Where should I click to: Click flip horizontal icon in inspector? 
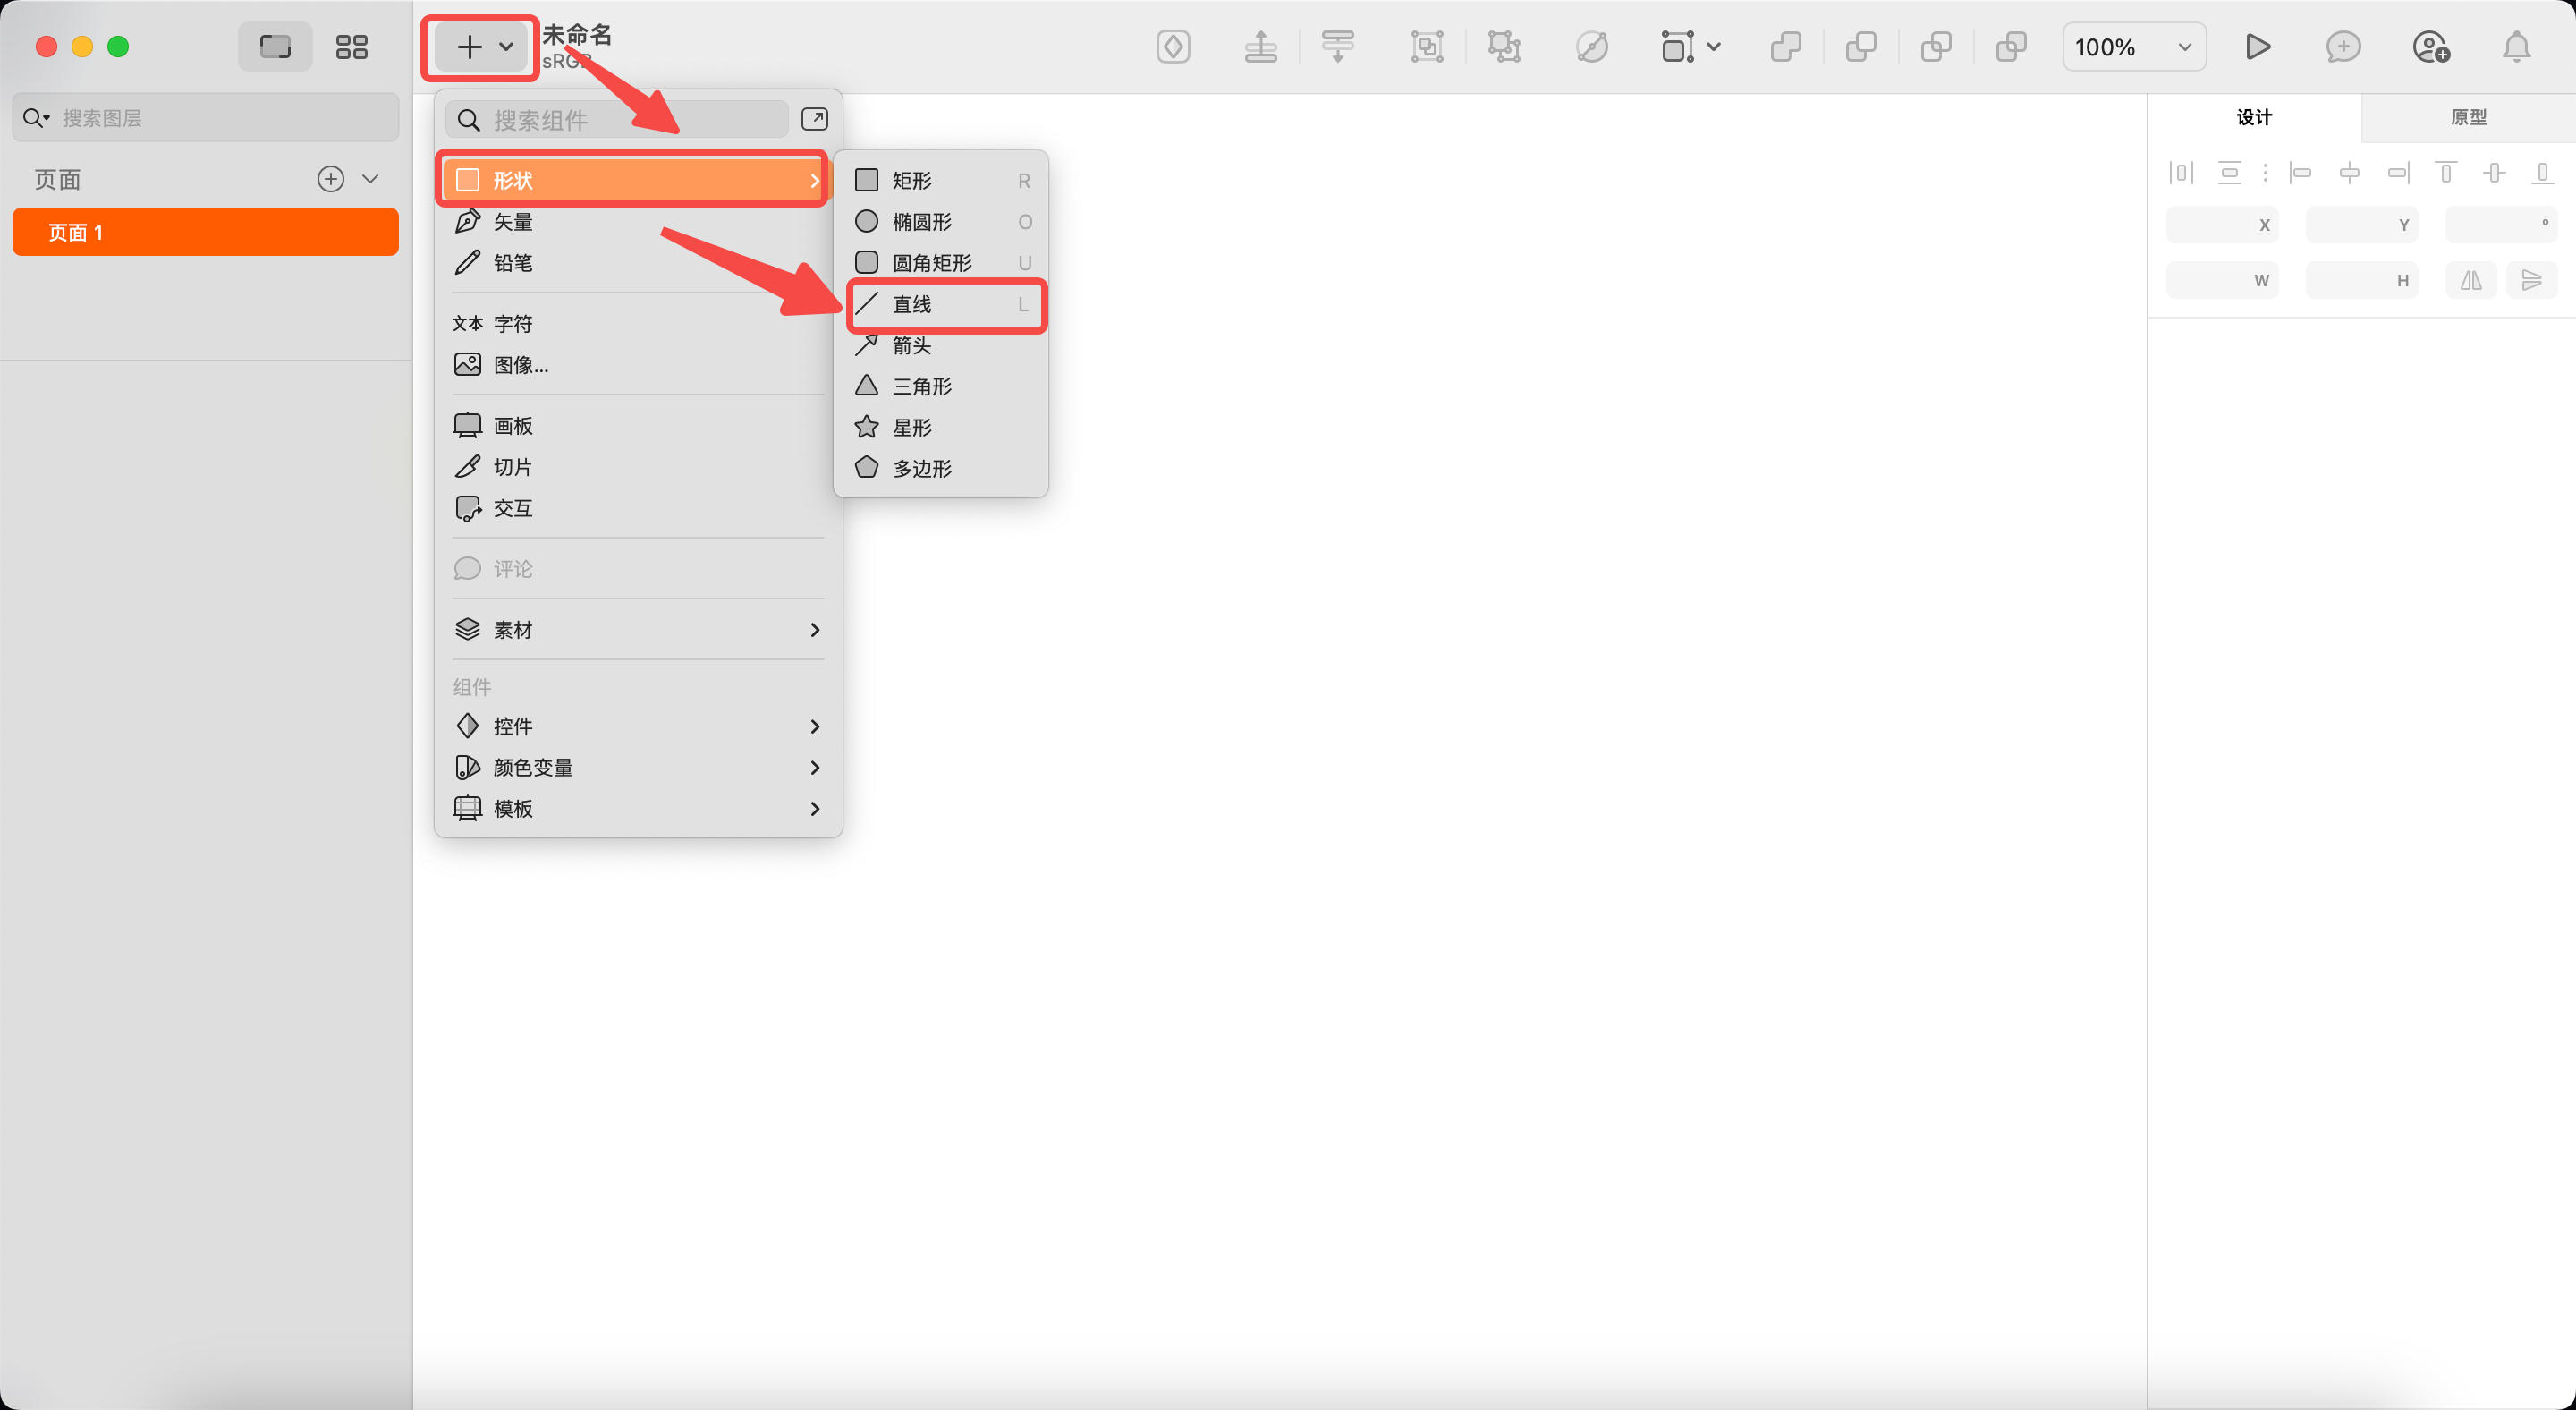coord(2471,281)
